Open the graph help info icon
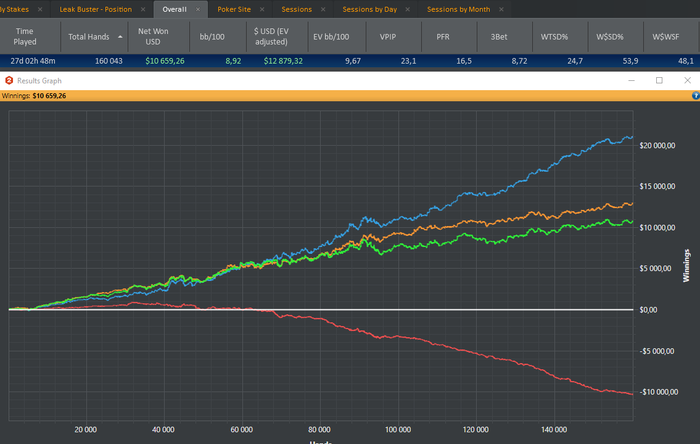The image size is (700, 444). (696, 95)
